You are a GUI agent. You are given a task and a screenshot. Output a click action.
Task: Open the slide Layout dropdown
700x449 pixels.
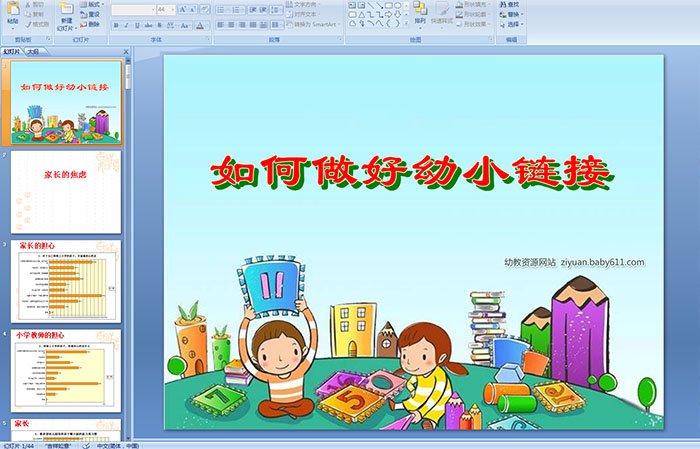(92, 4)
